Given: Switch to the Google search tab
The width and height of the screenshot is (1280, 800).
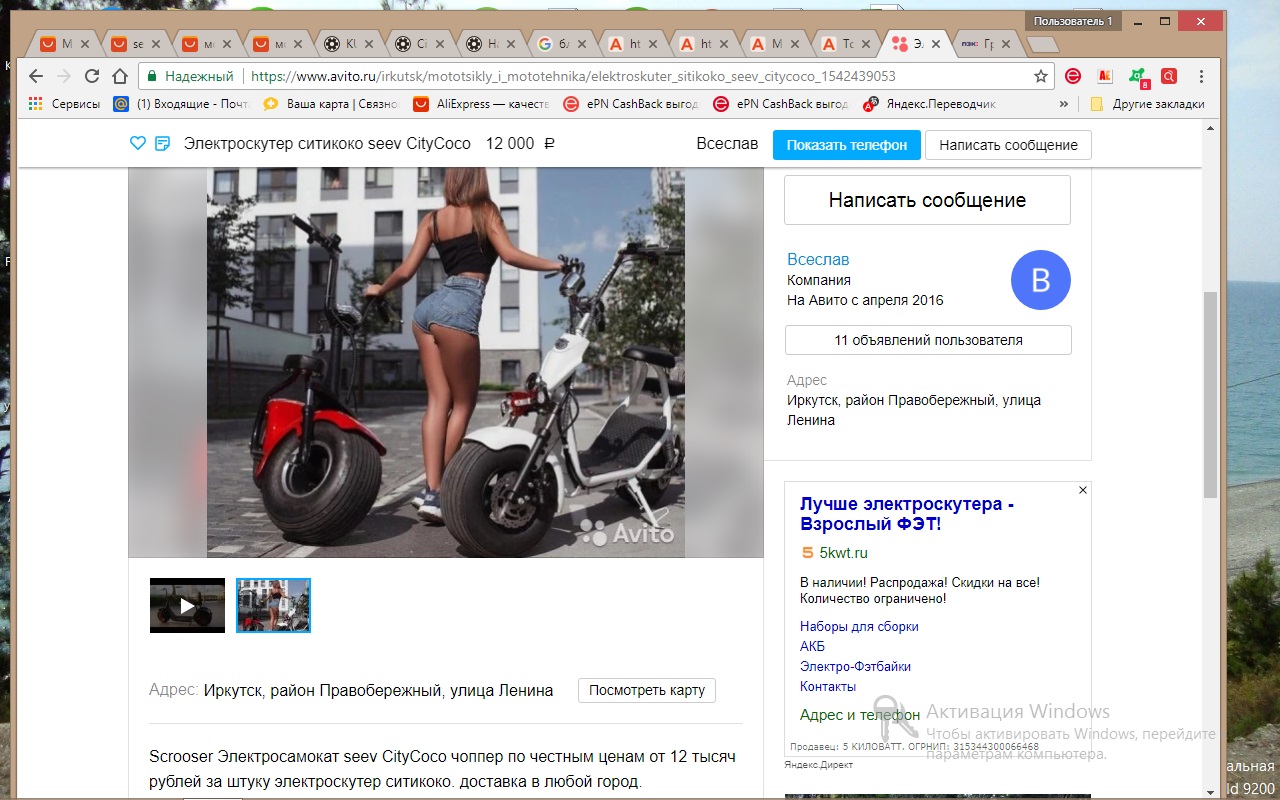Looking at the screenshot, I should (x=557, y=44).
